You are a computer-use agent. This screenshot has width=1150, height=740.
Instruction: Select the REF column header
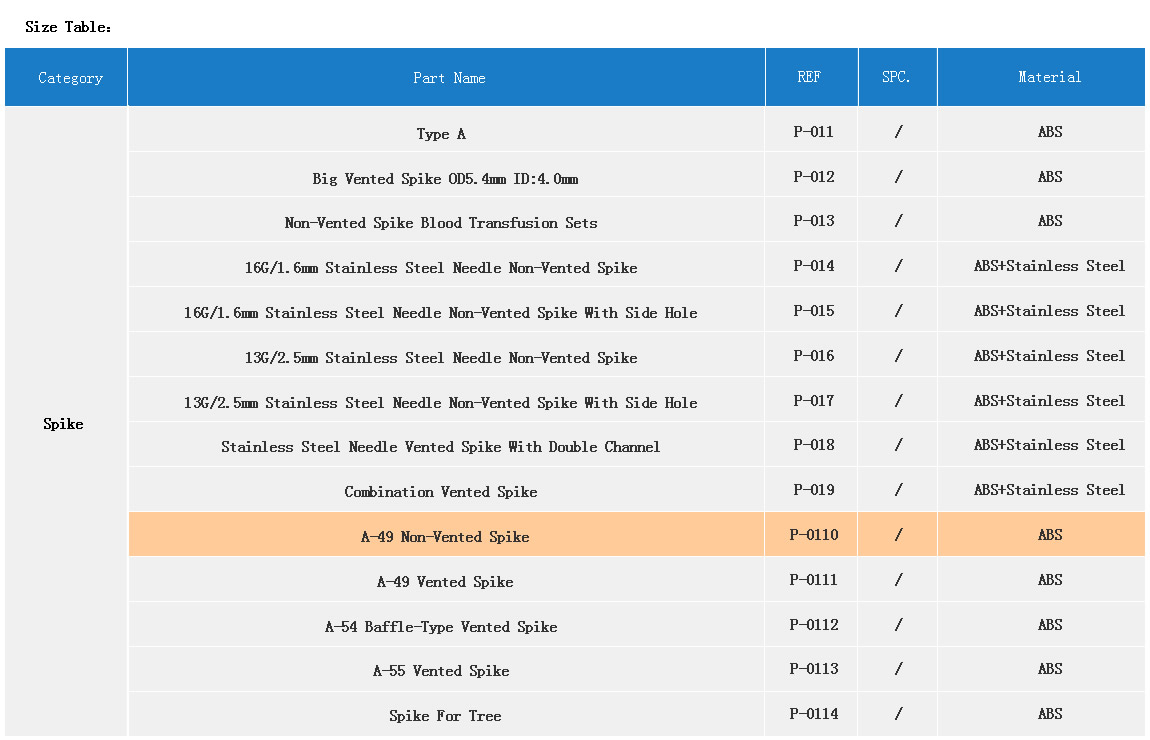click(810, 77)
